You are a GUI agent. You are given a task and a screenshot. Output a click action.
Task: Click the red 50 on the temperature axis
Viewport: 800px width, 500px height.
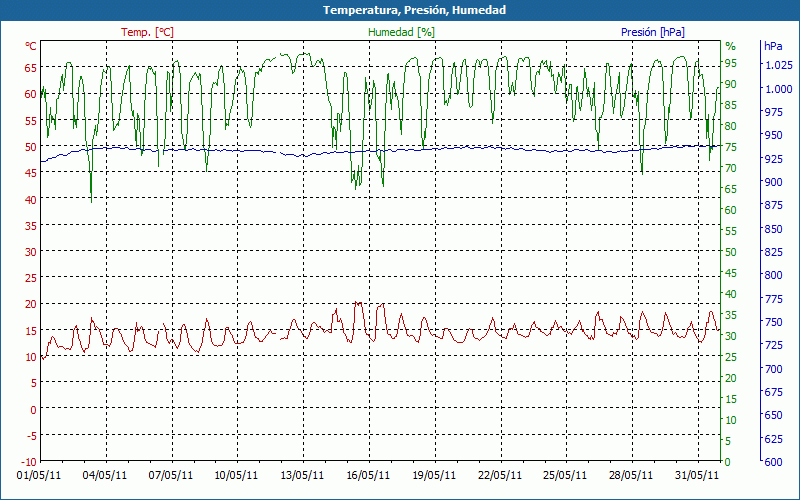tap(31, 147)
